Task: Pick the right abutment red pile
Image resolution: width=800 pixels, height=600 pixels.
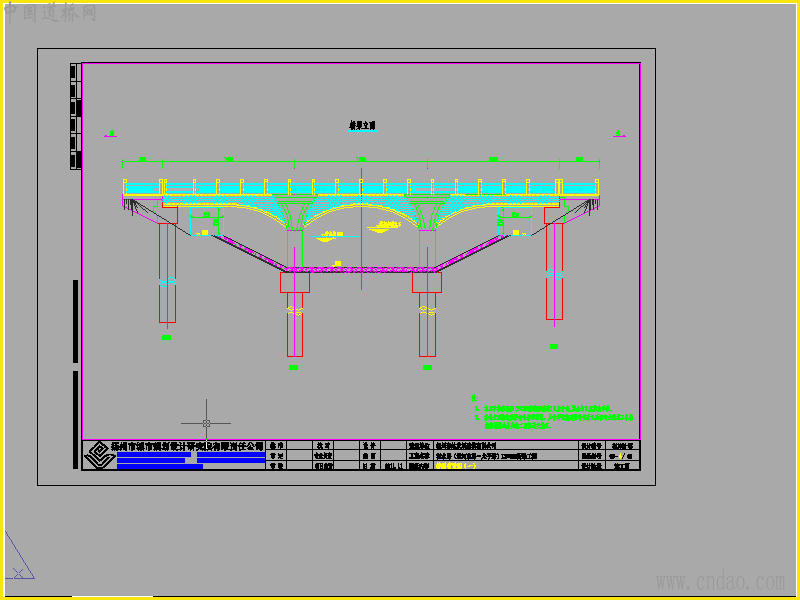Action: pyautogui.click(x=554, y=271)
